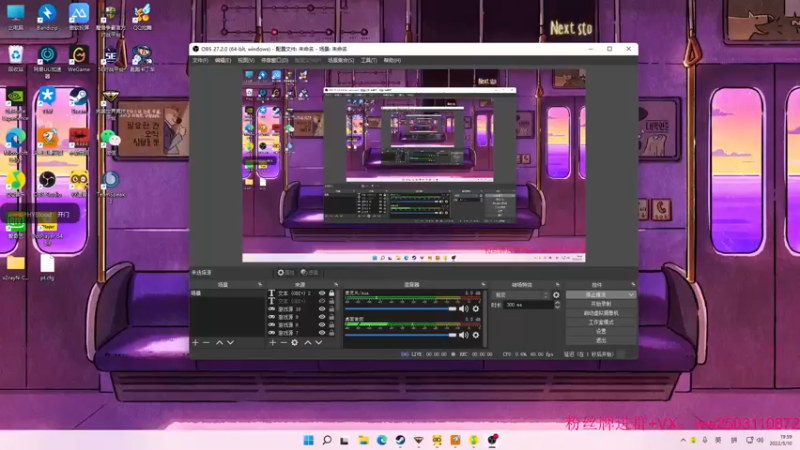
Task: Show hidden system tray icons chevron
Action: [x=683, y=440]
